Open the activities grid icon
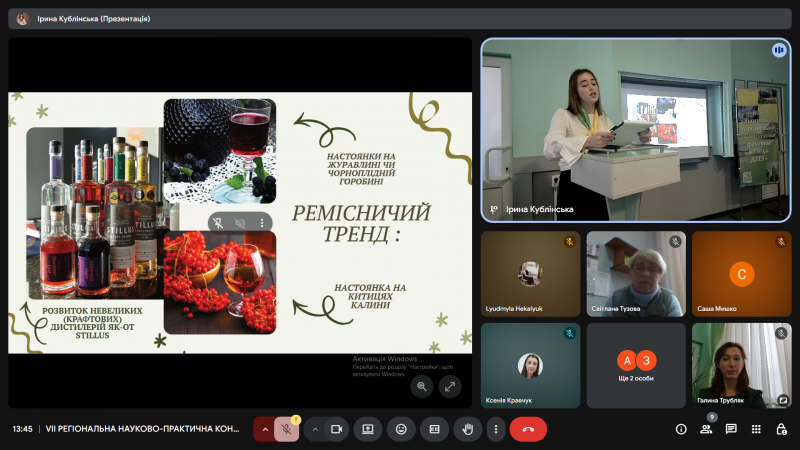The image size is (800, 450). pos(757,429)
